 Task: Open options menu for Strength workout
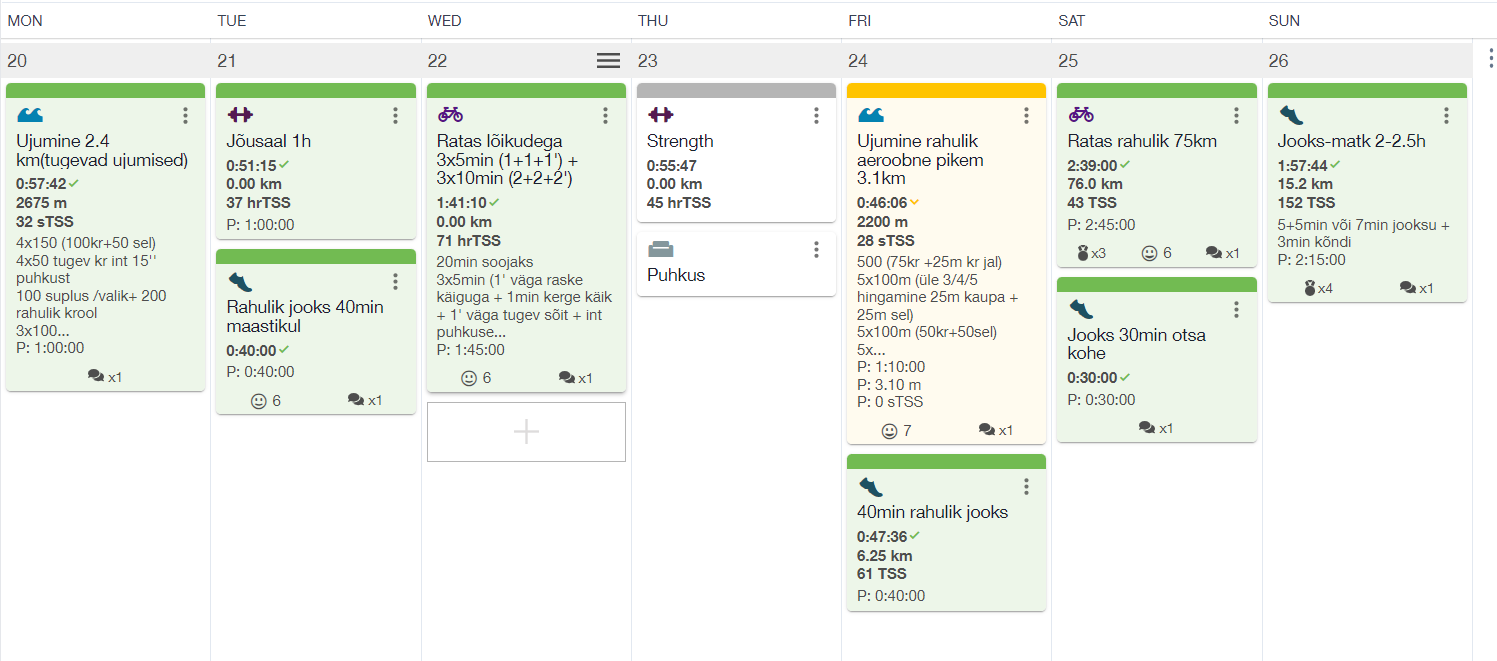tap(816, 115)
